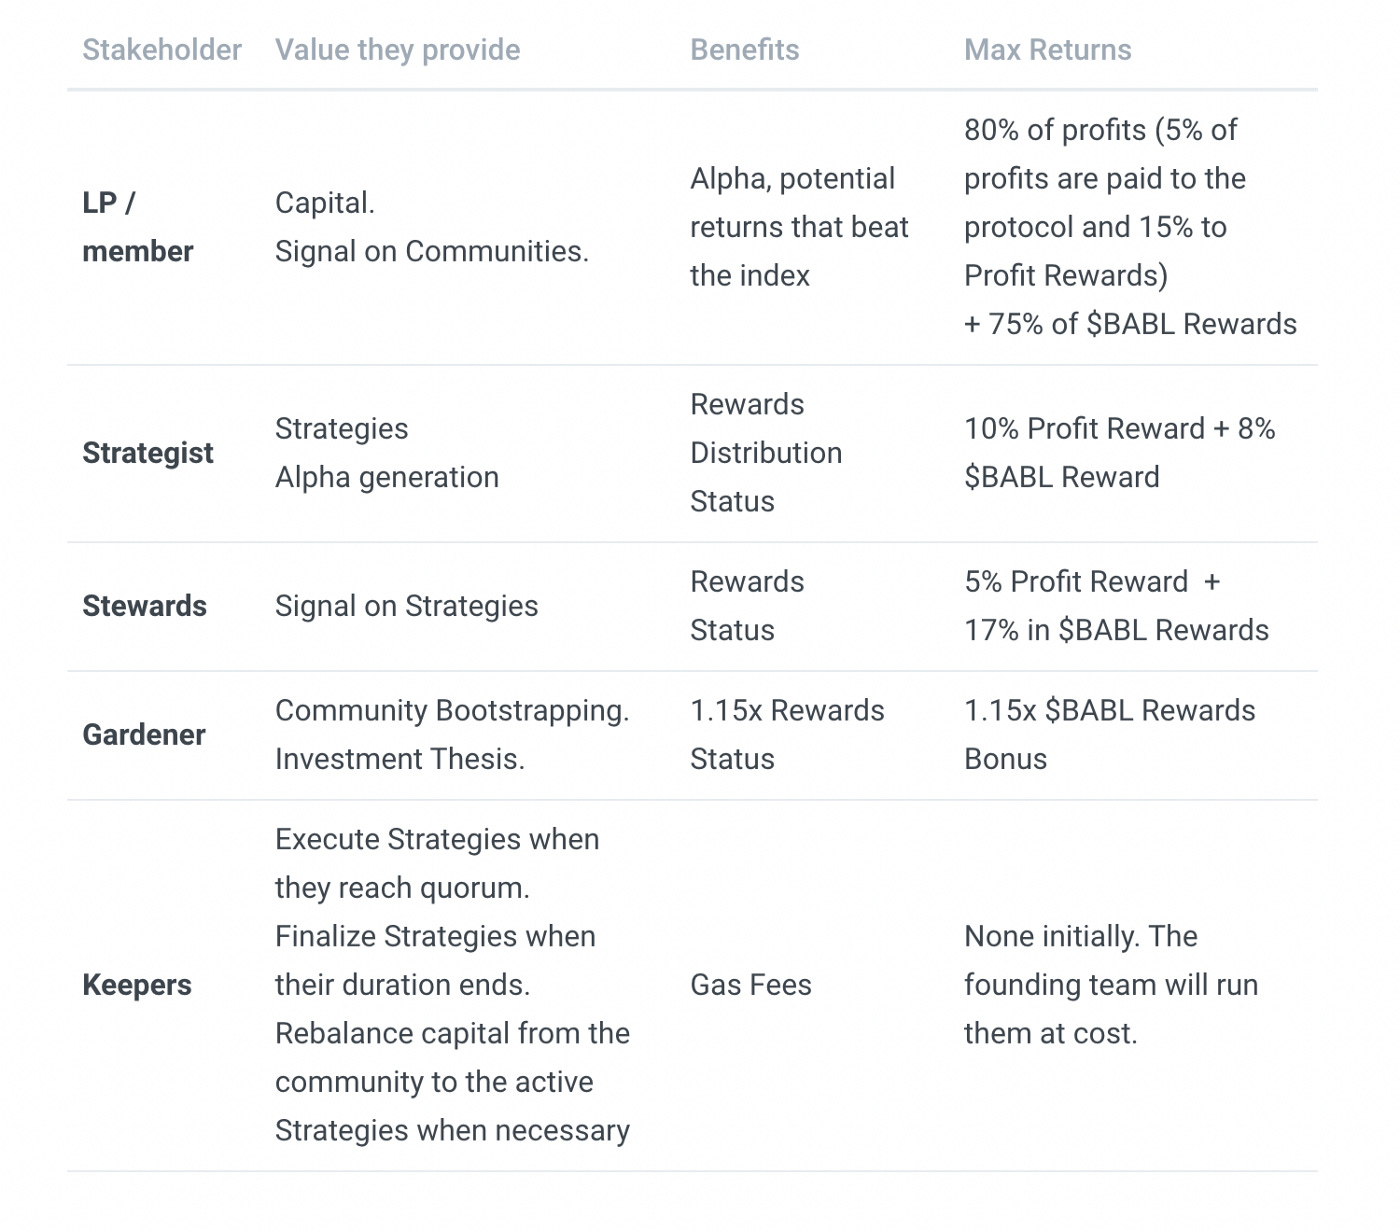Select the Stewards row label

pyautogui.click(x=144, y=606)
